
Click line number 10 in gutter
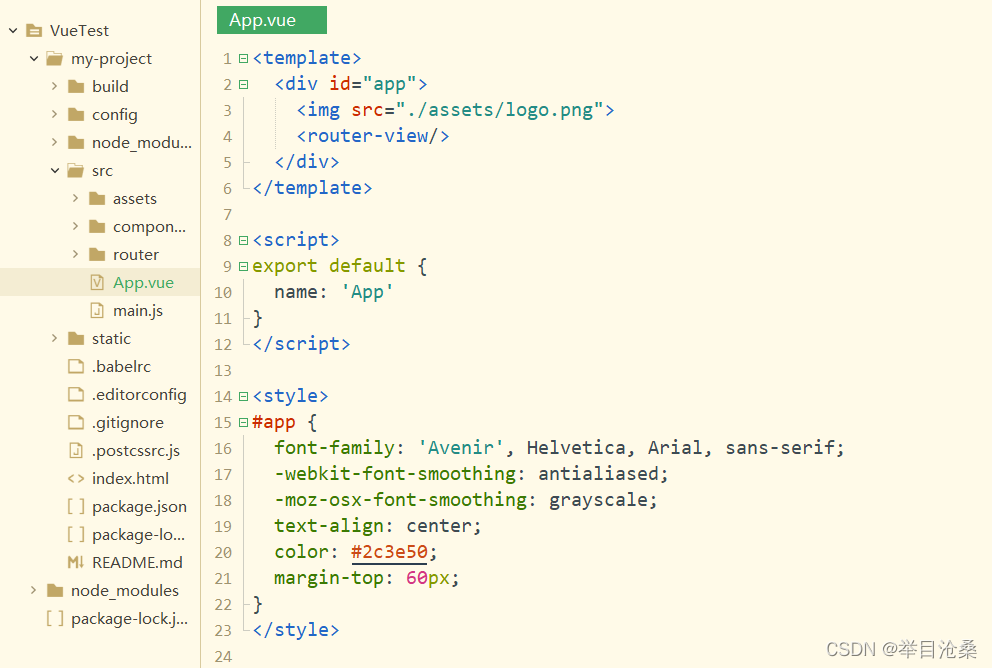223,293
